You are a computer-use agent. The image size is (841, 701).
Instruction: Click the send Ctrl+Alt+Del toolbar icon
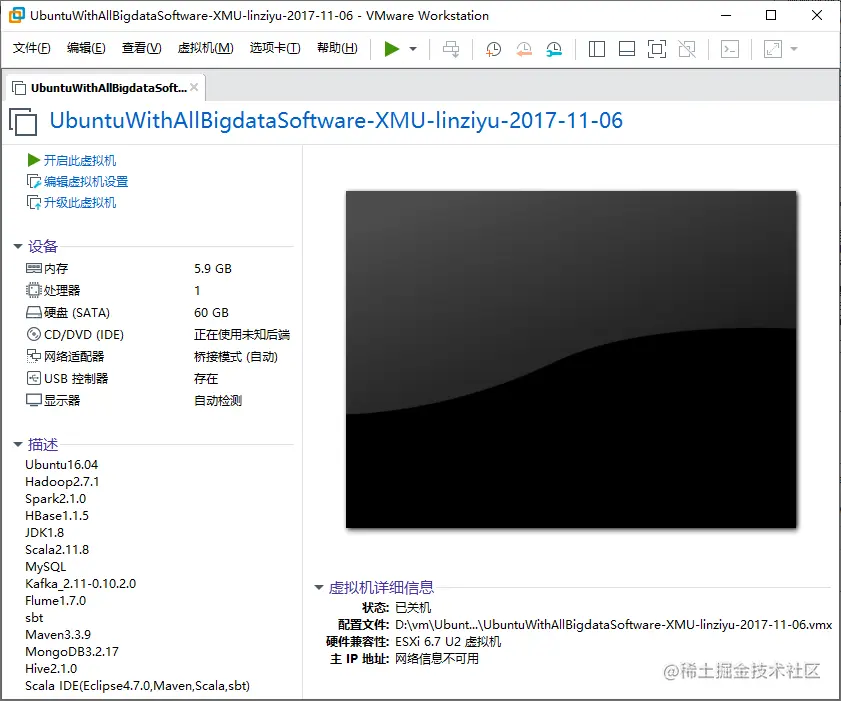click(x=451, y=49)
